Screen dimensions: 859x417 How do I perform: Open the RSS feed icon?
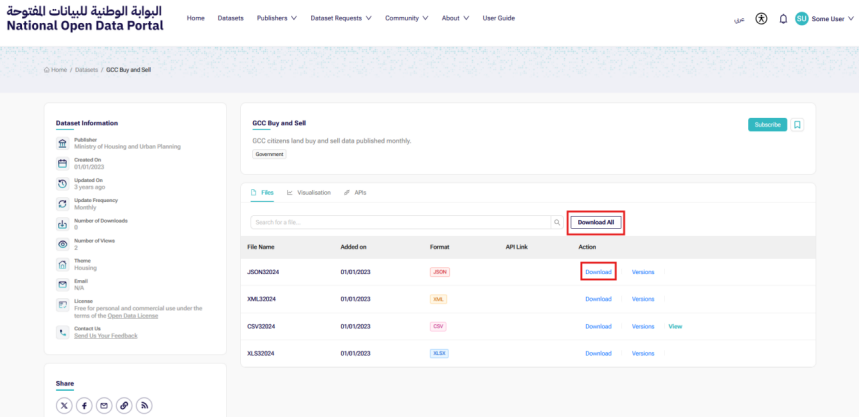pyautogui.click(x=144, y=405)
